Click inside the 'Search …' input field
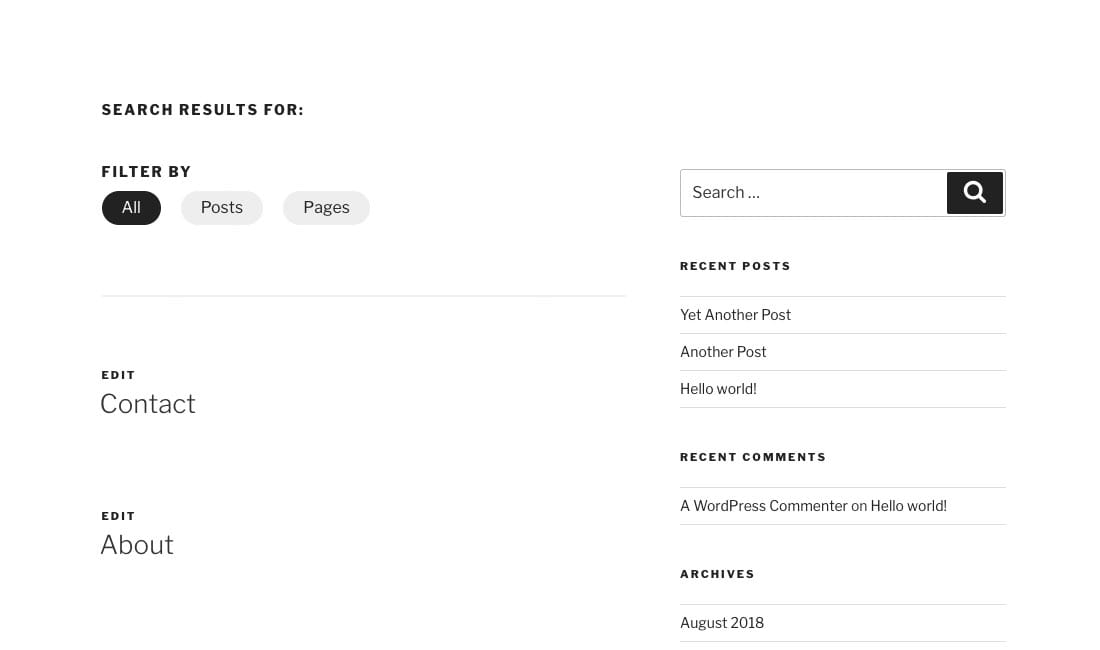 (810, 192)
